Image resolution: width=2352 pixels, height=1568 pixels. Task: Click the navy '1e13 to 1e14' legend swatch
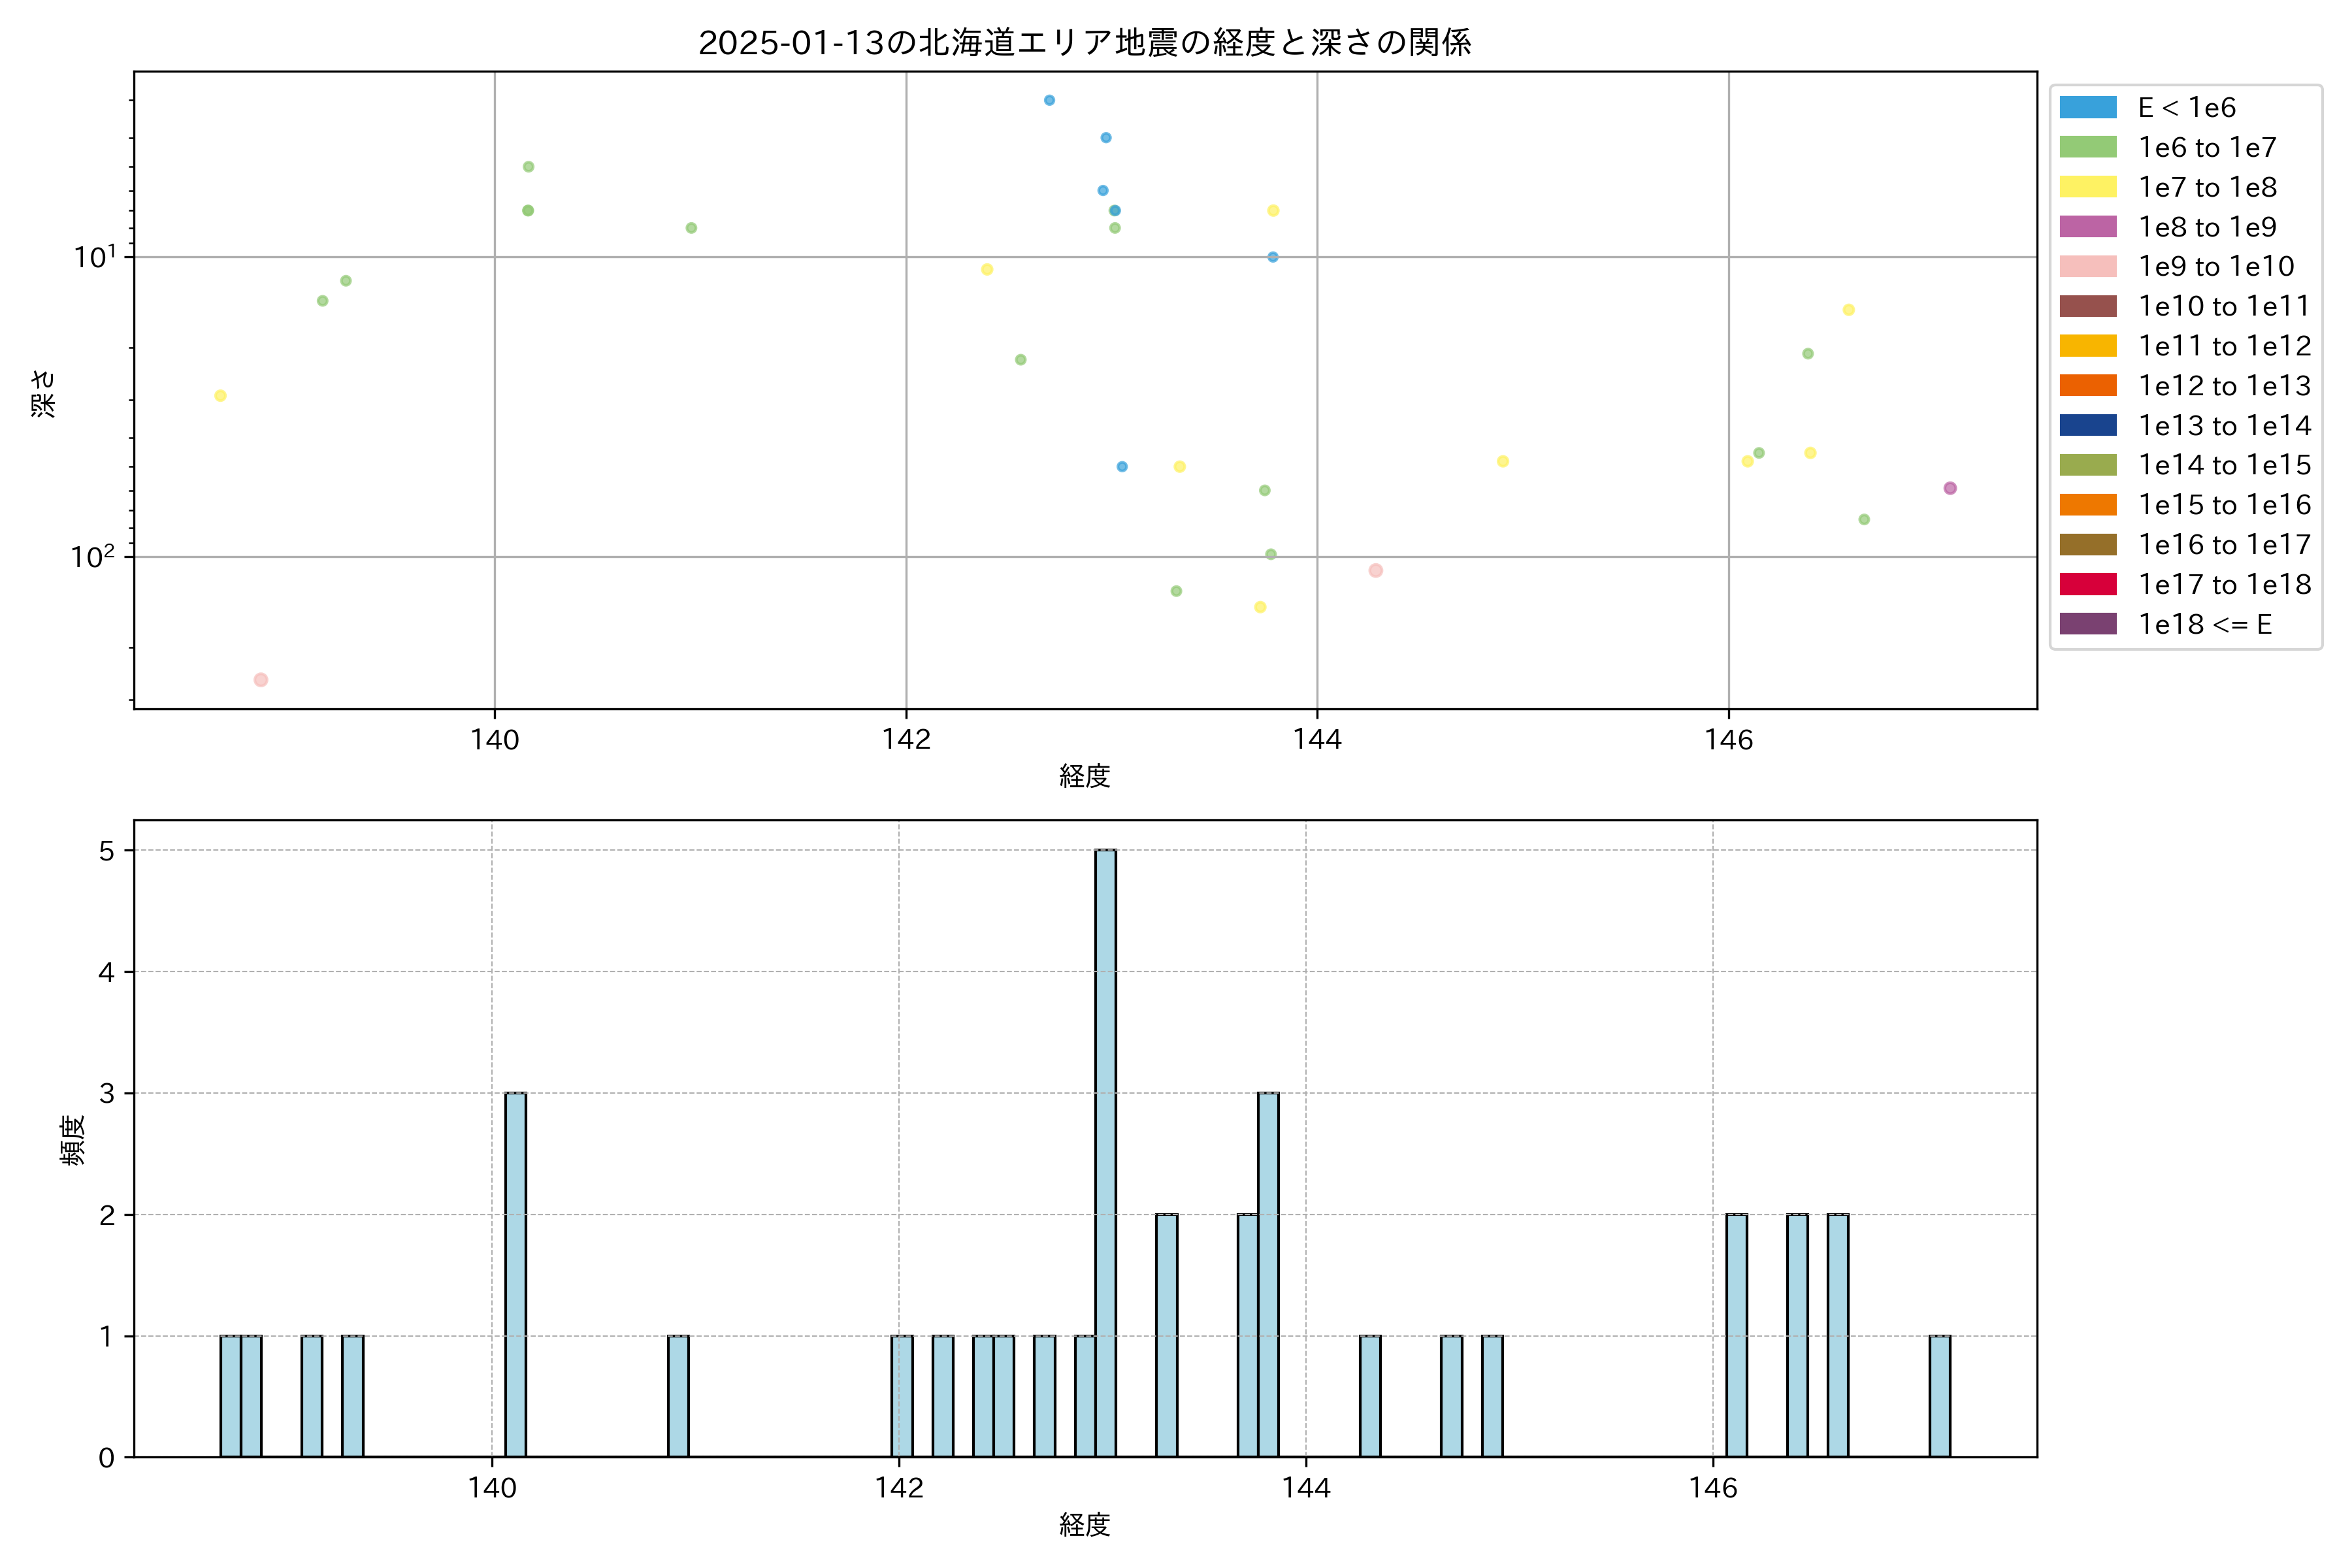tap(2087, 426)
